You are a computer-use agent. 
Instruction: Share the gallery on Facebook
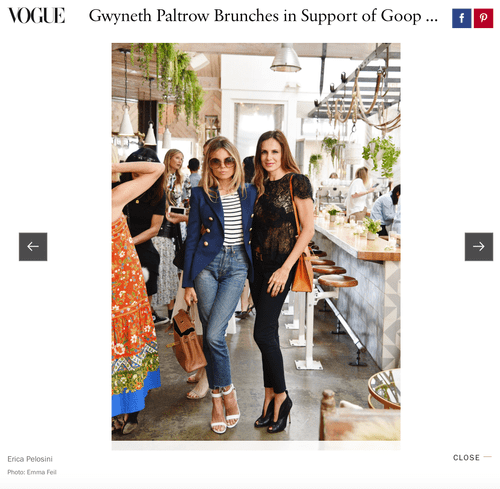point(461,18)
